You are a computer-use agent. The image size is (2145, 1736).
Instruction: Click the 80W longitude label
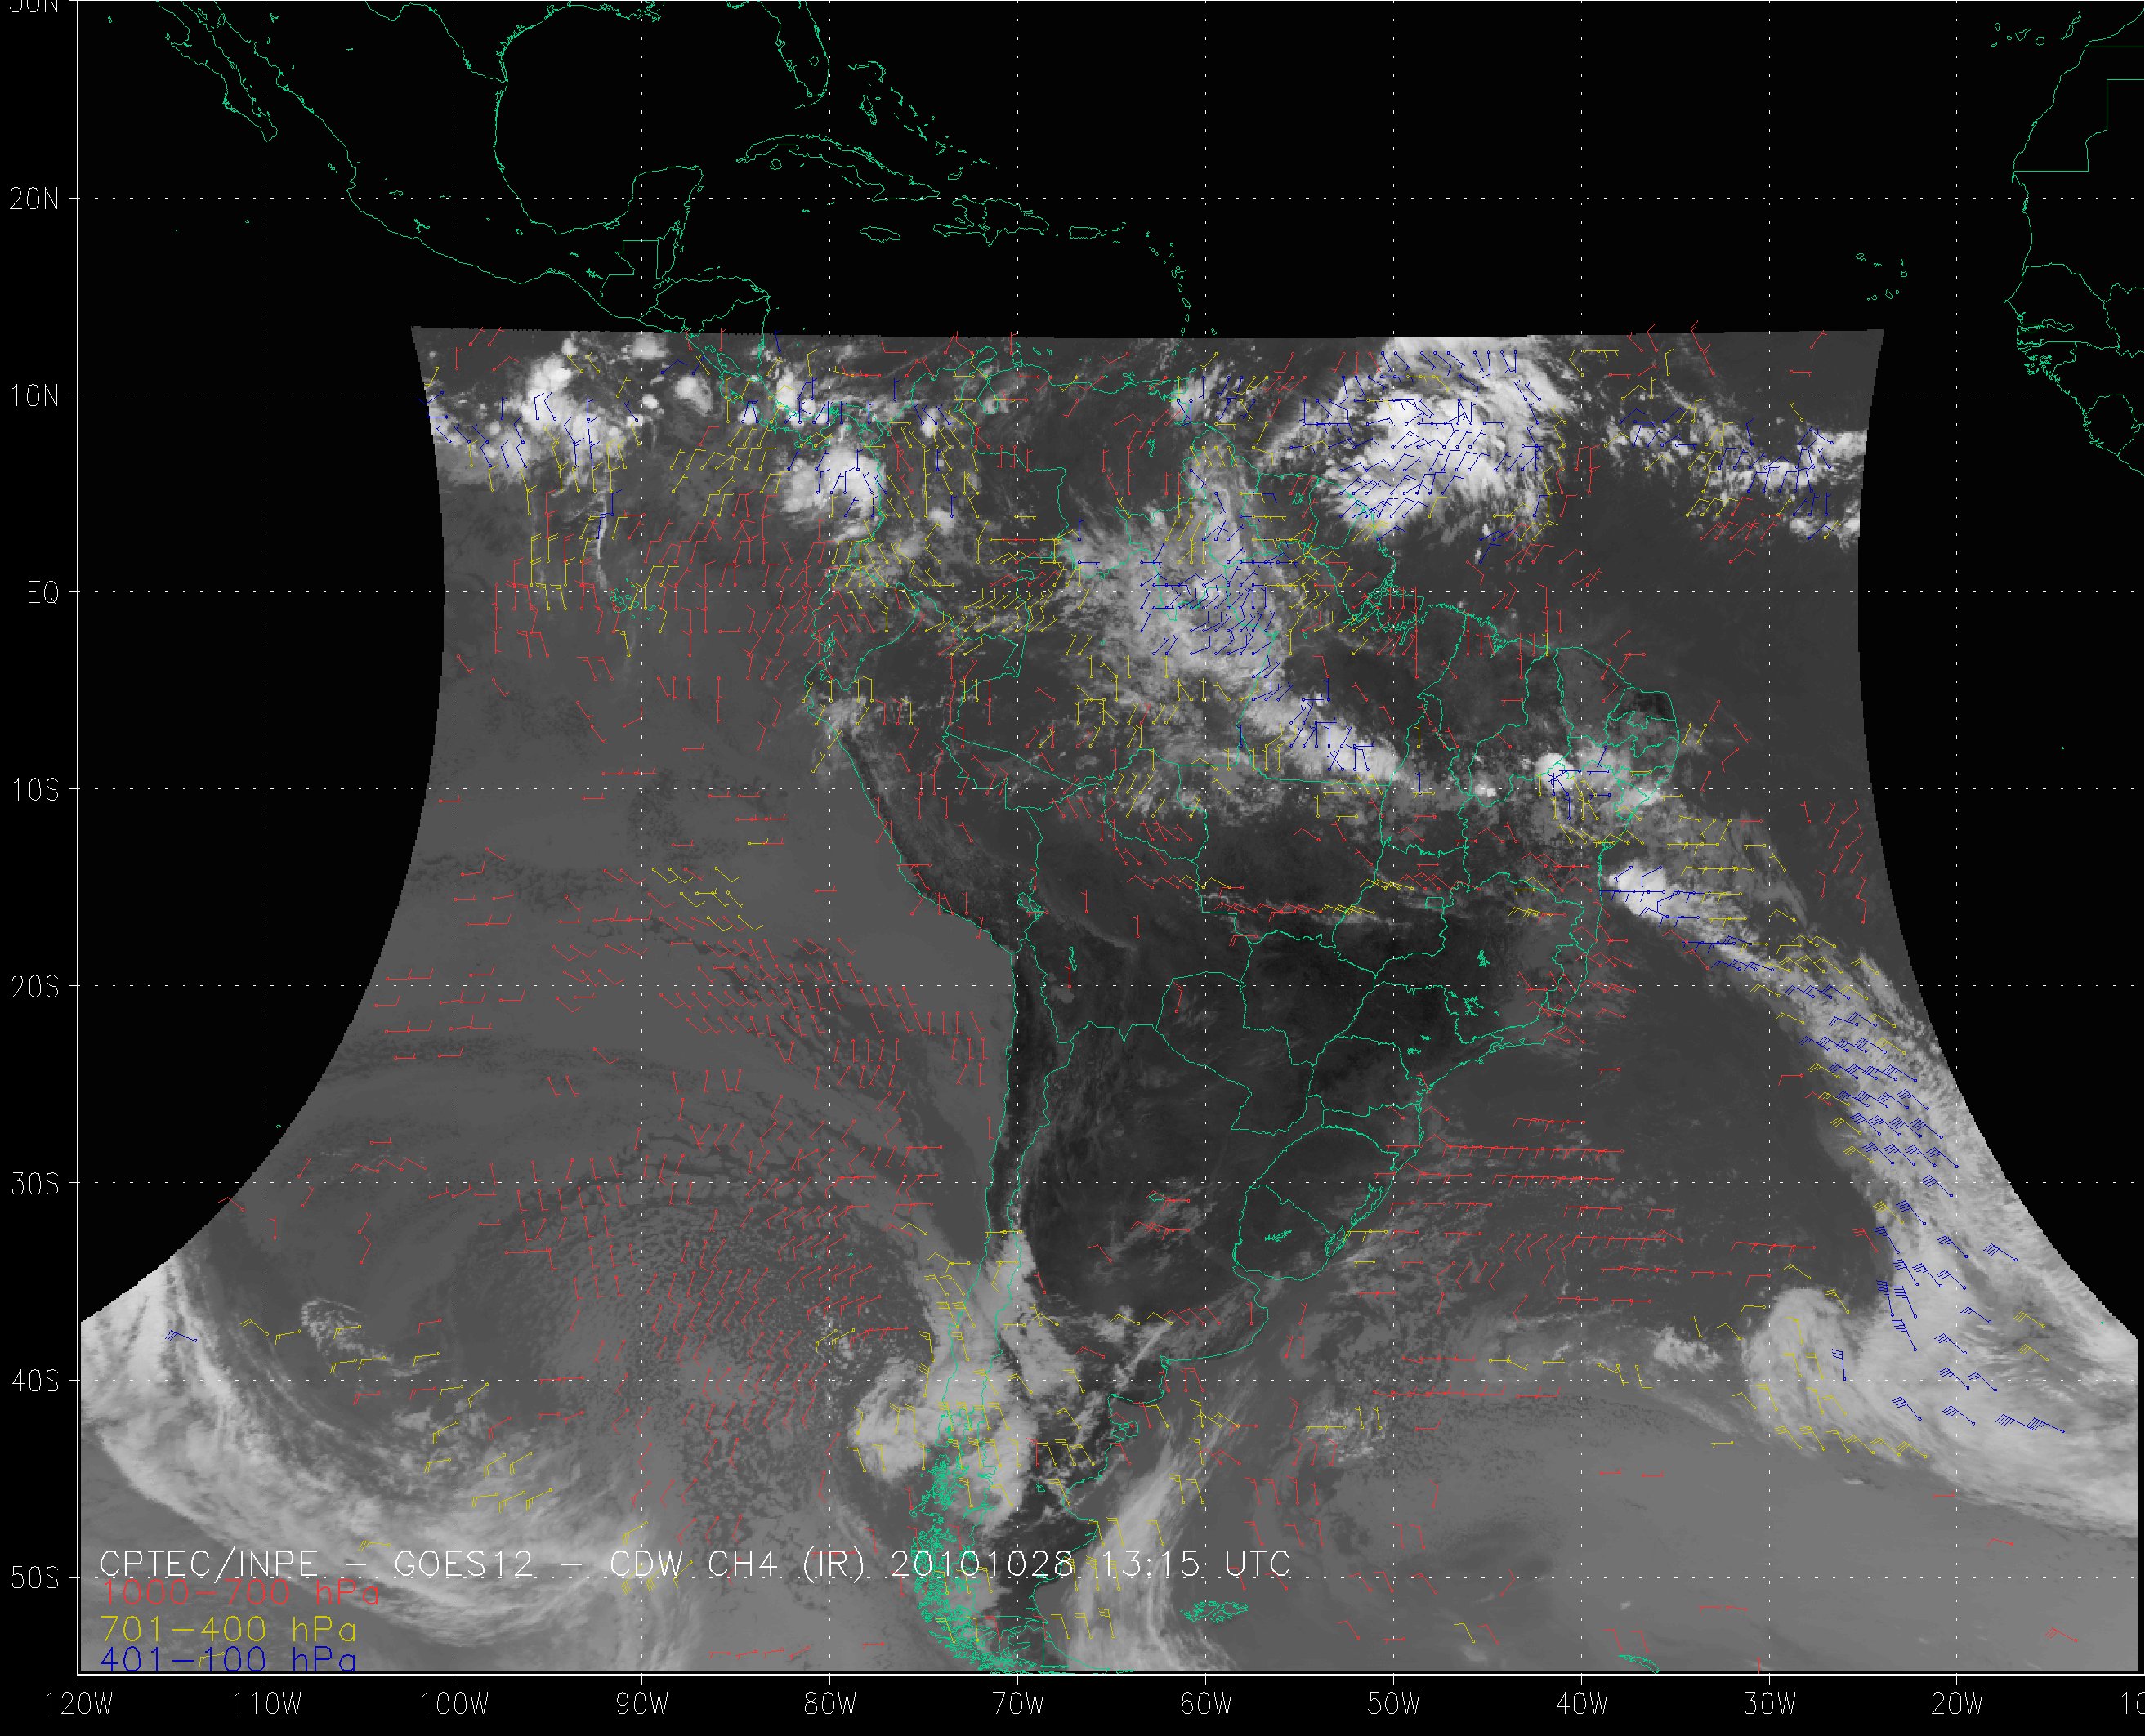tap(829, 1705)
